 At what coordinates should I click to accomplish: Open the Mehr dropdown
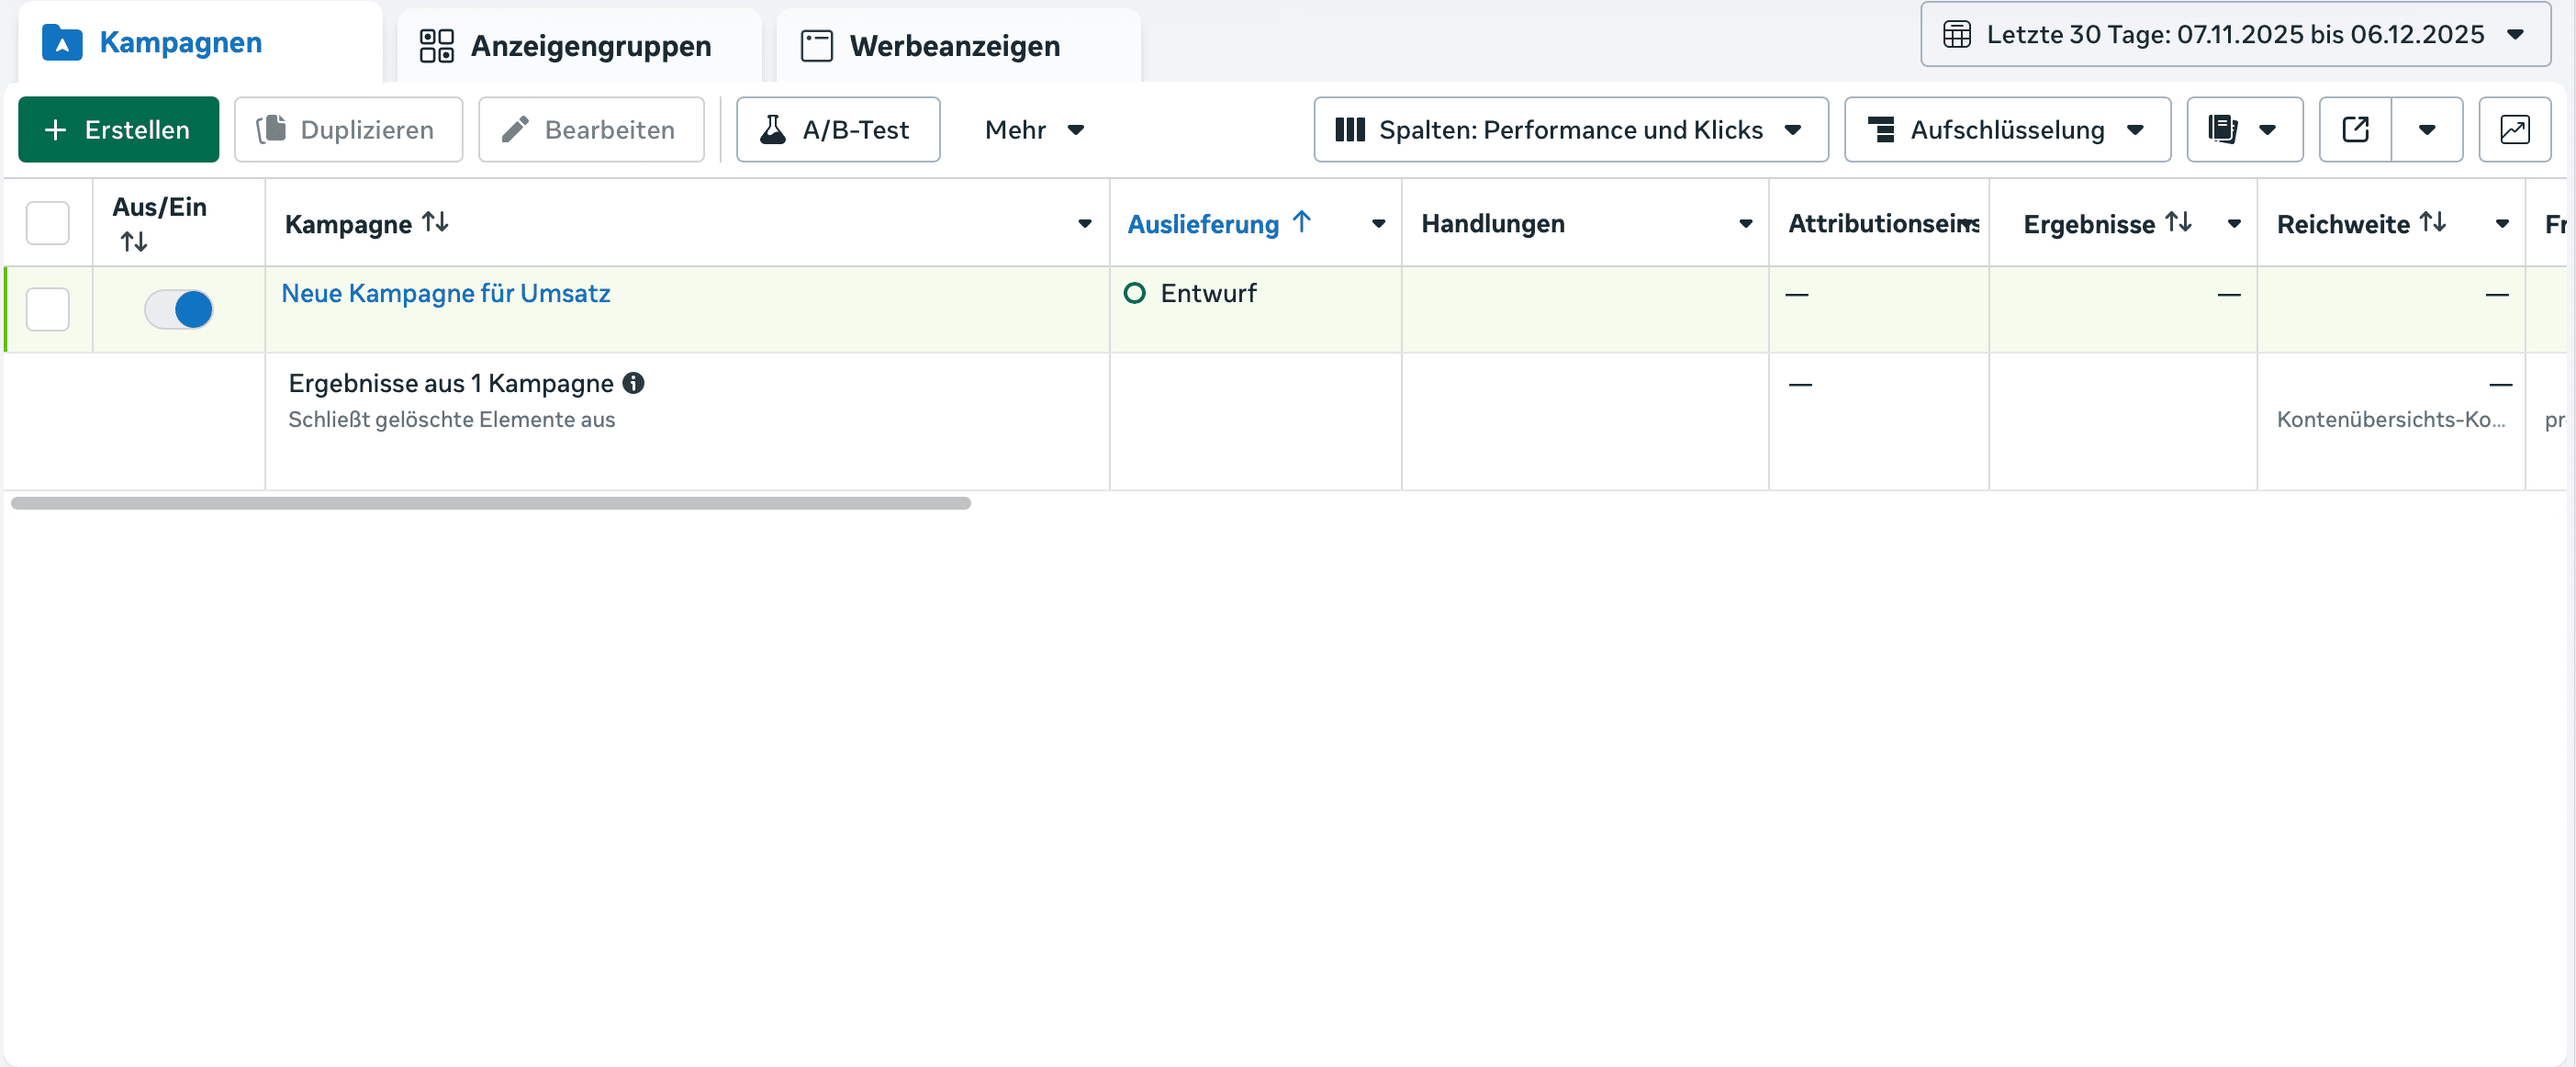[1034, 129]
